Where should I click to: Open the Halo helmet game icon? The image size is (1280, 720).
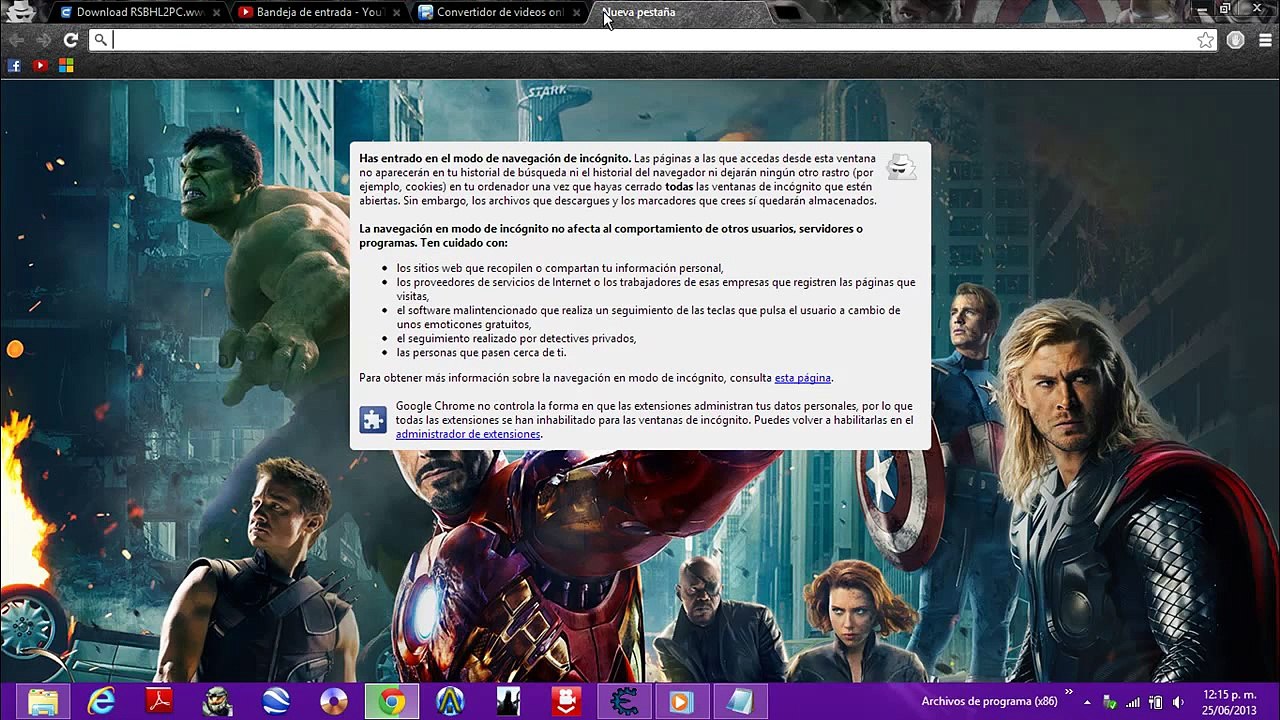(217, 701)
